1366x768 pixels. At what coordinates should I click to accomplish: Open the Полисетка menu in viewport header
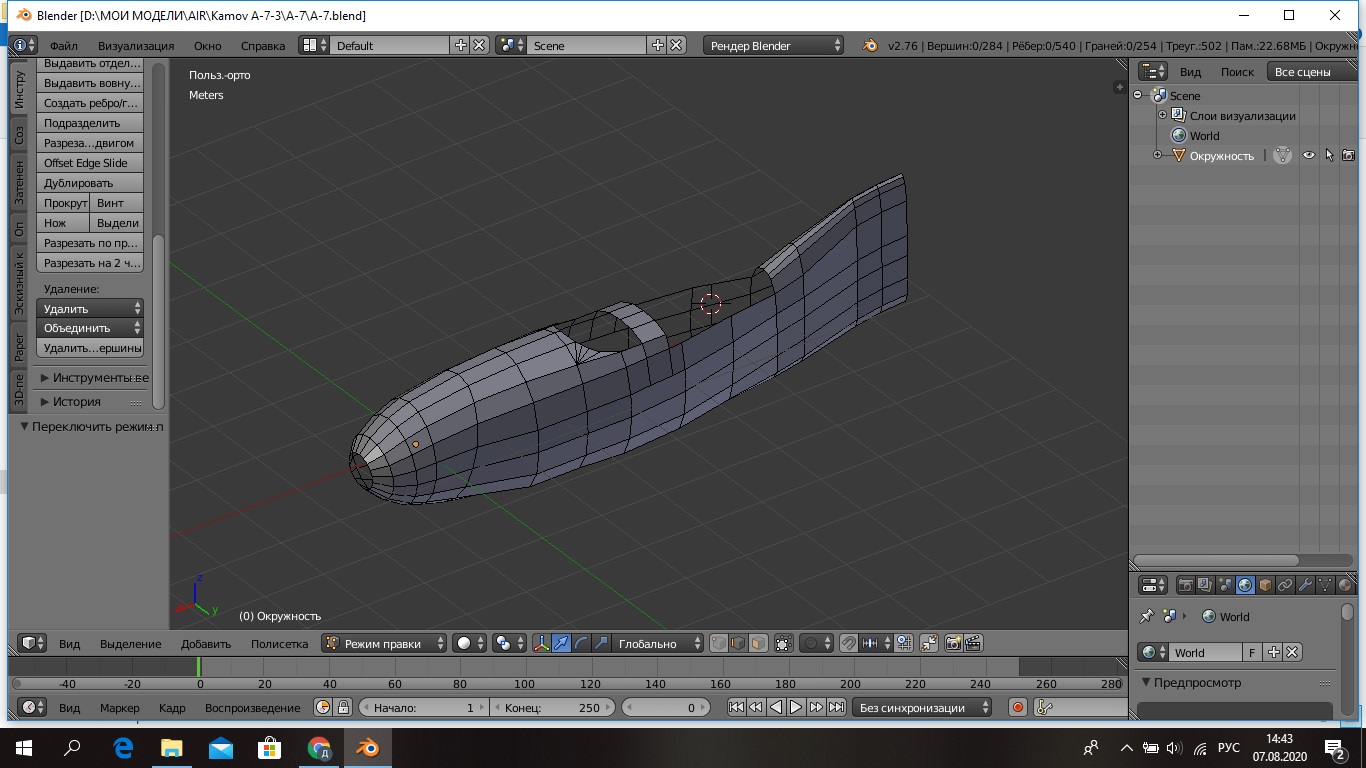pos(279,644)
